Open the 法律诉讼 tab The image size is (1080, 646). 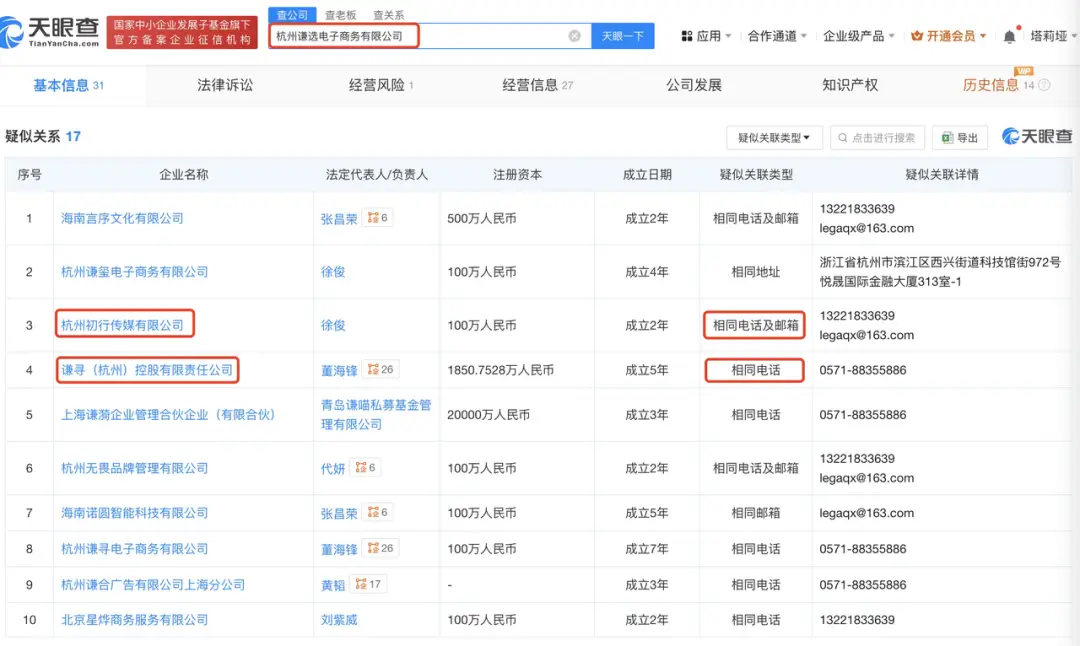tap(224, 85)
